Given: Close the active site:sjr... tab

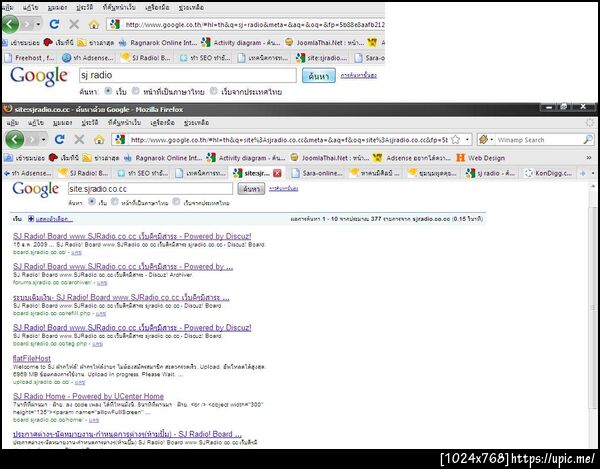Looking at the screenshot, I should click(x=277, y=173).
